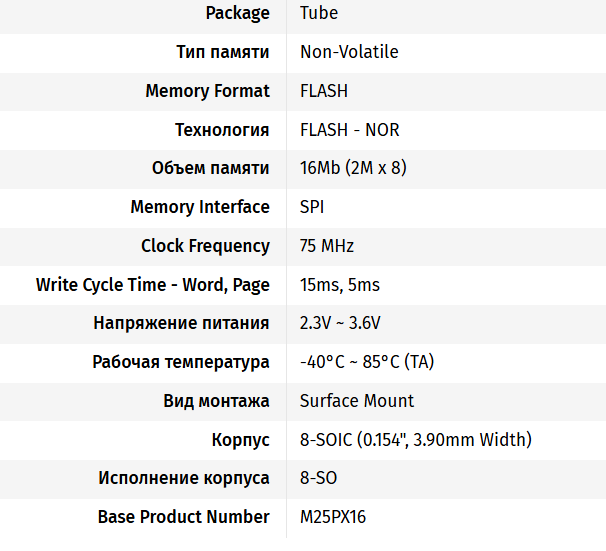Click the '8-SOIC (0.154", 3.90mm Width)' value
Viewport: 606px width, 551px height.
tap(416, 440)
